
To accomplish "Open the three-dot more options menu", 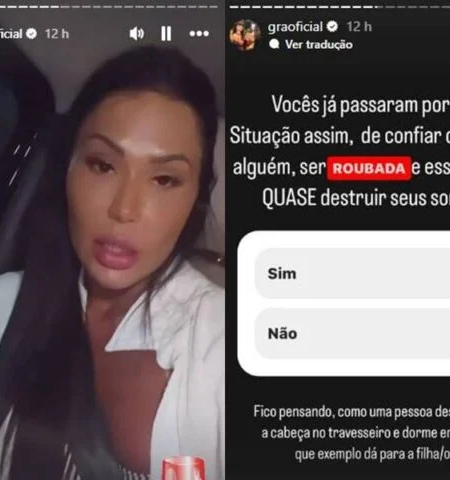I will point(199,34).
